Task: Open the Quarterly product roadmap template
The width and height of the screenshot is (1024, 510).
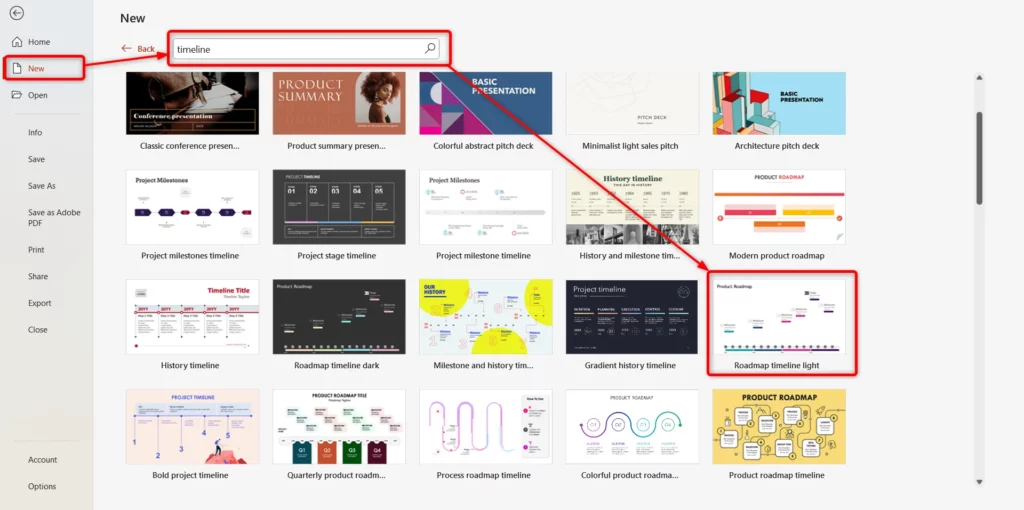Action: tap(338, 428)
